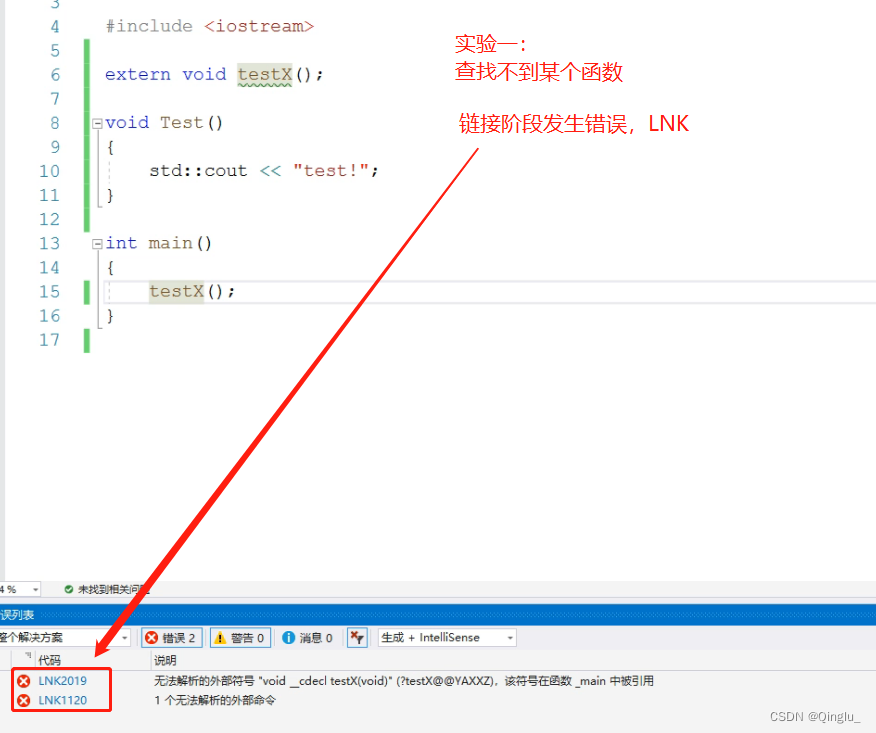Click line number 10 in the editor margin
The width and height of the screenshot is (876, 733).
point(49,170)
